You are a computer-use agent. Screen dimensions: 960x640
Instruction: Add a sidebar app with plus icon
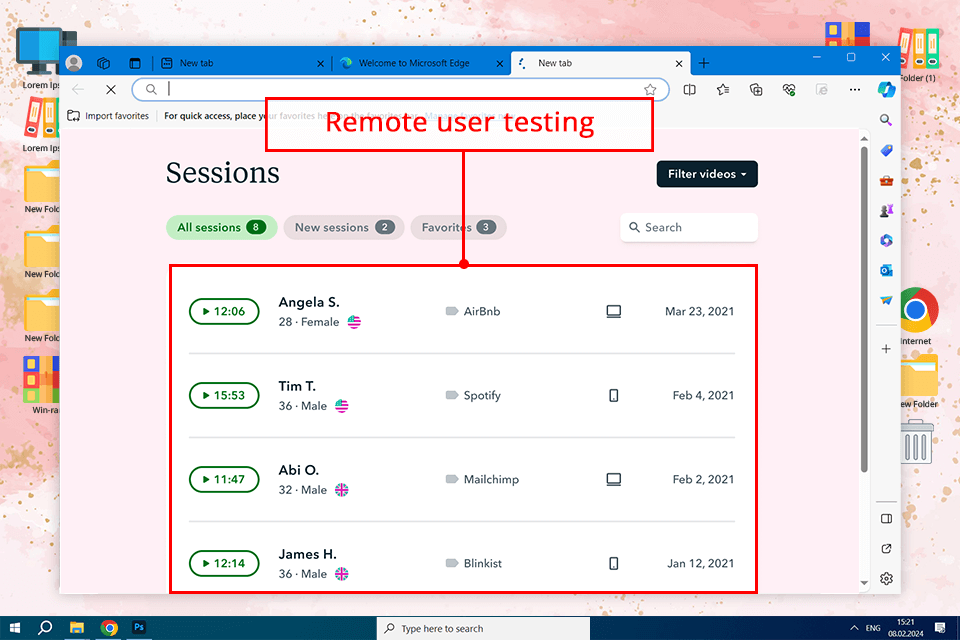(x=886, y=349)
